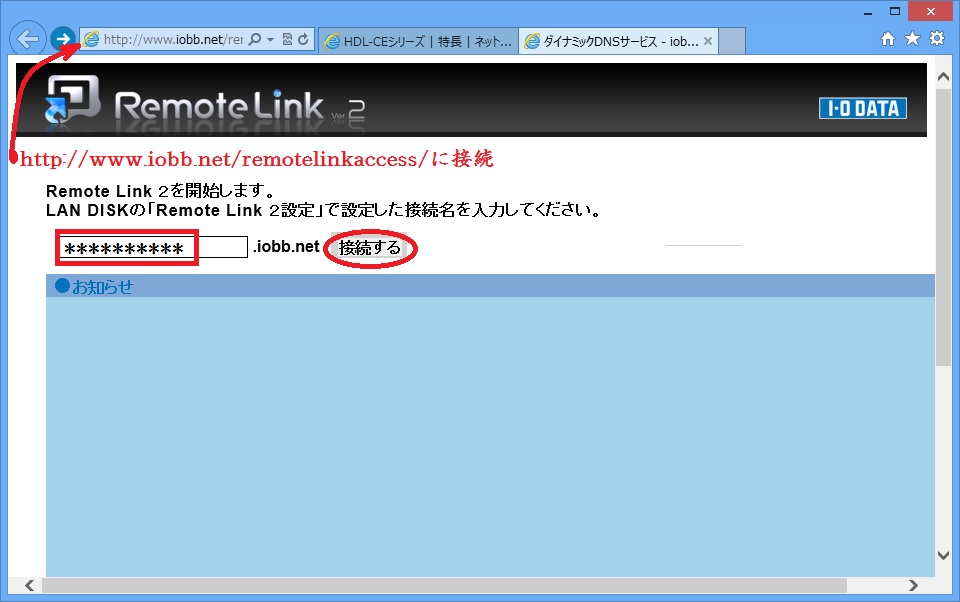This screenshot has width=960, height=602.
Task: Open Favorites star icon
Action: (x=912, y=39)
